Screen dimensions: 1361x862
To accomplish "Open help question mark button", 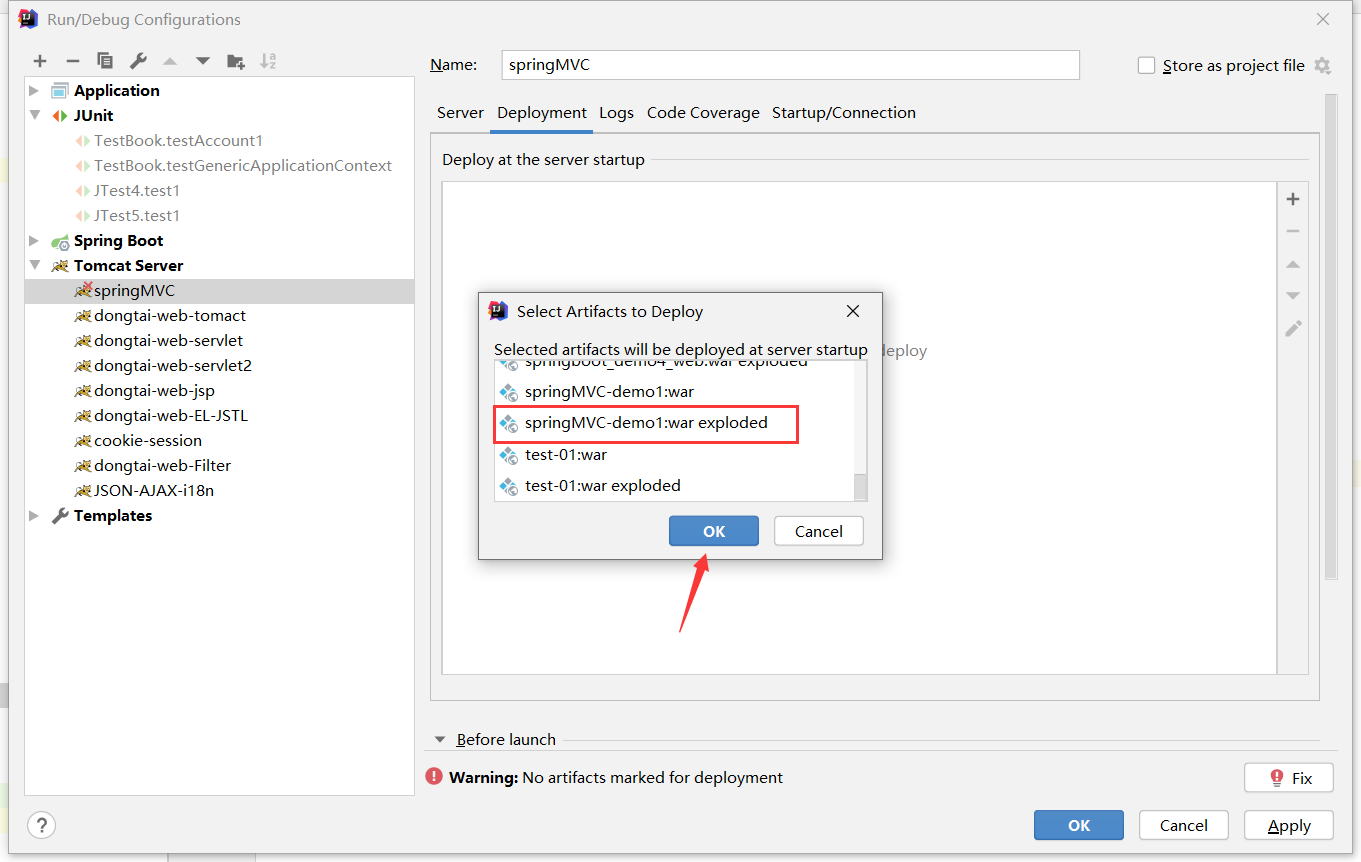I will pos(41,825).
